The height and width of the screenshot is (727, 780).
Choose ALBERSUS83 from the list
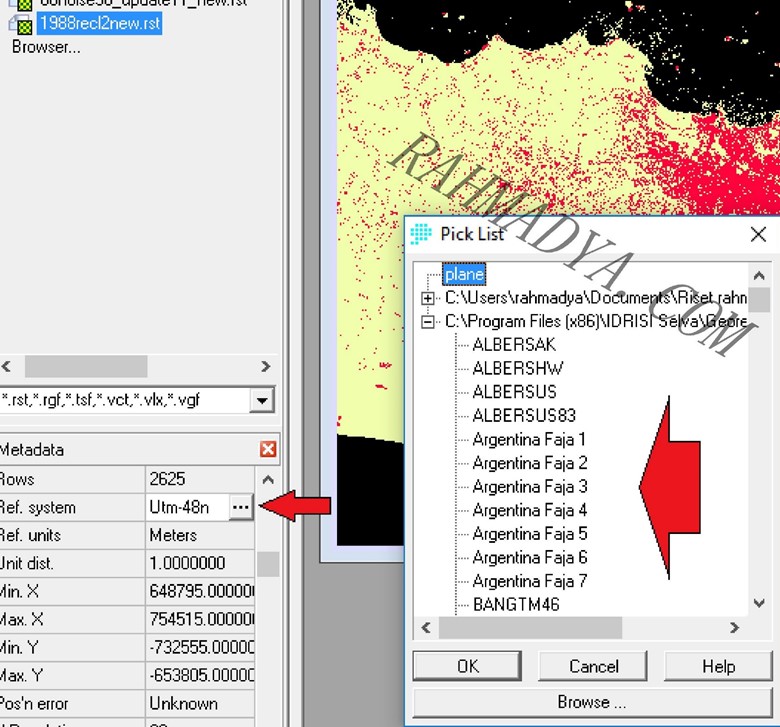pos(524,416)
